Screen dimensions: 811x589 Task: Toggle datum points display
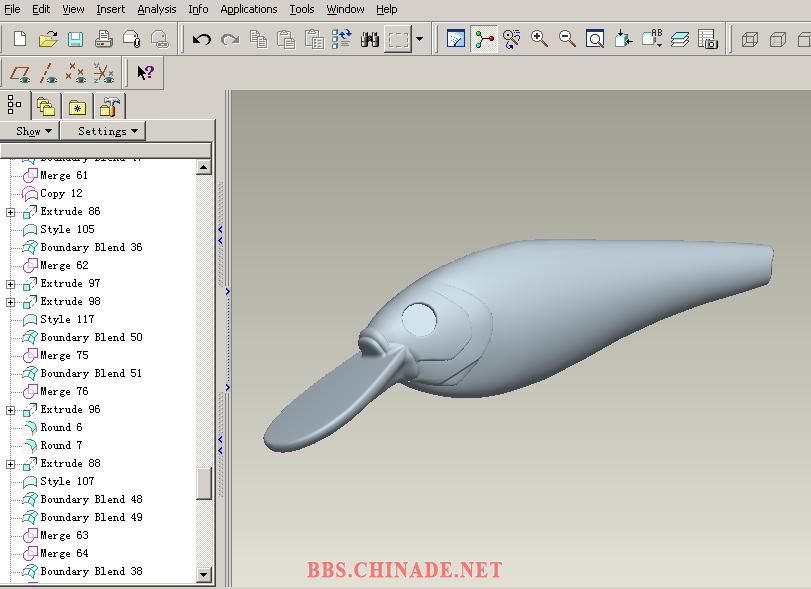(x=76, y=73)
